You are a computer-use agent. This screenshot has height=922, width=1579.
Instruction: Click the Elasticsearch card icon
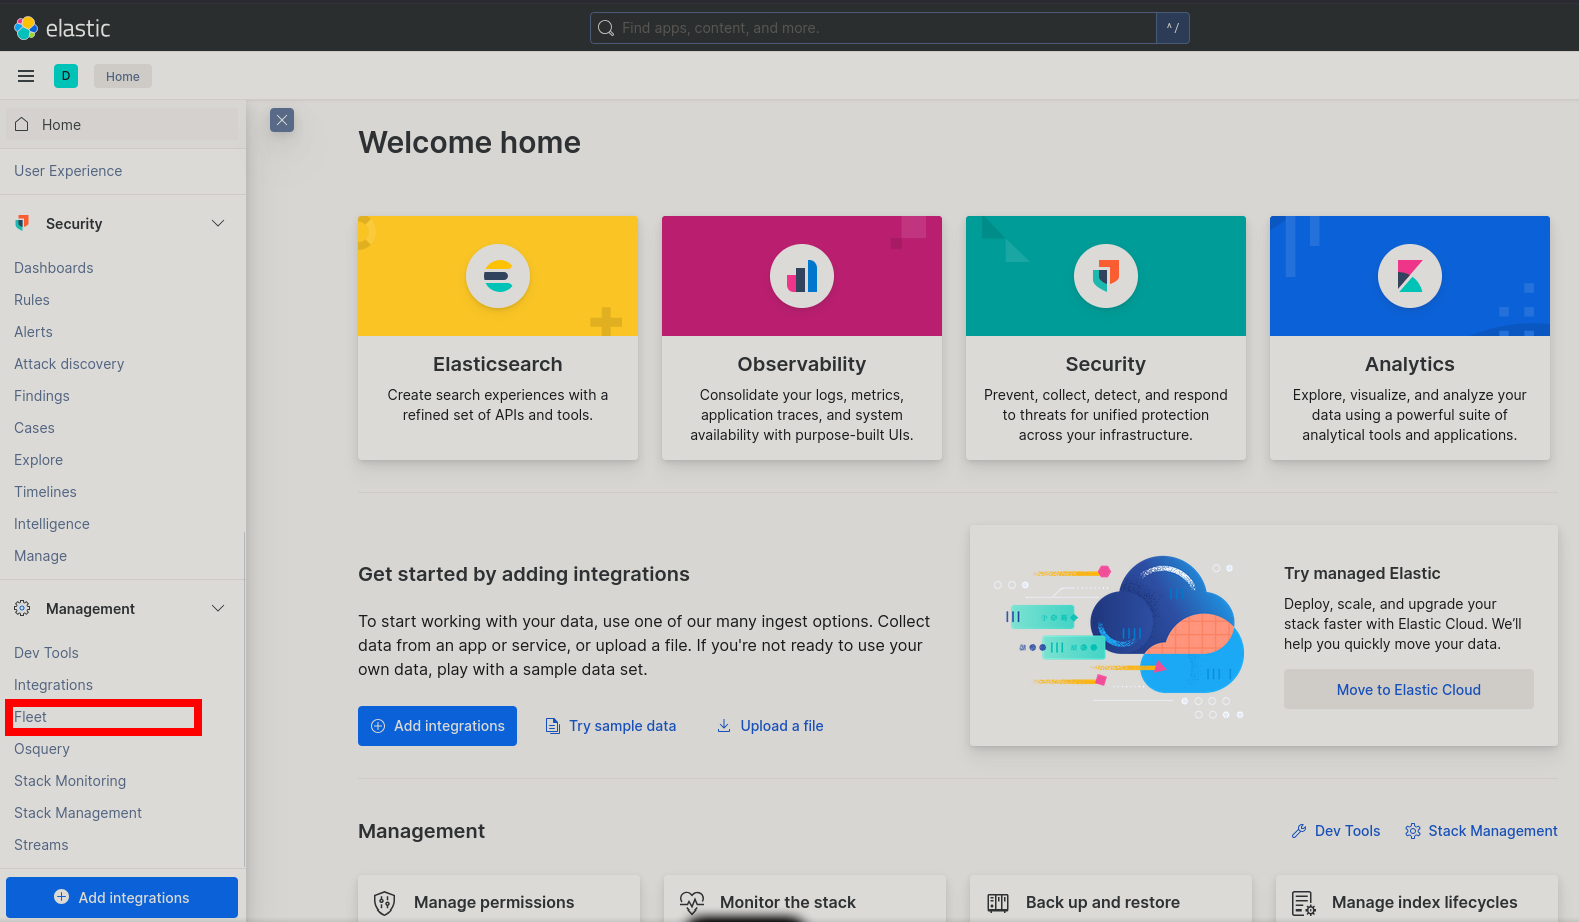pos(498,276)
